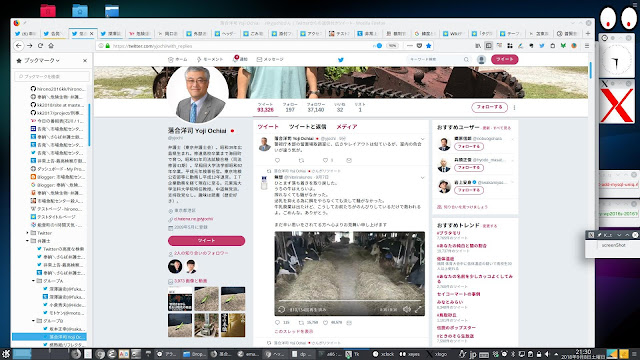Close the bookmarks sidebar with X
640x360 pixels.
[85, 60]
